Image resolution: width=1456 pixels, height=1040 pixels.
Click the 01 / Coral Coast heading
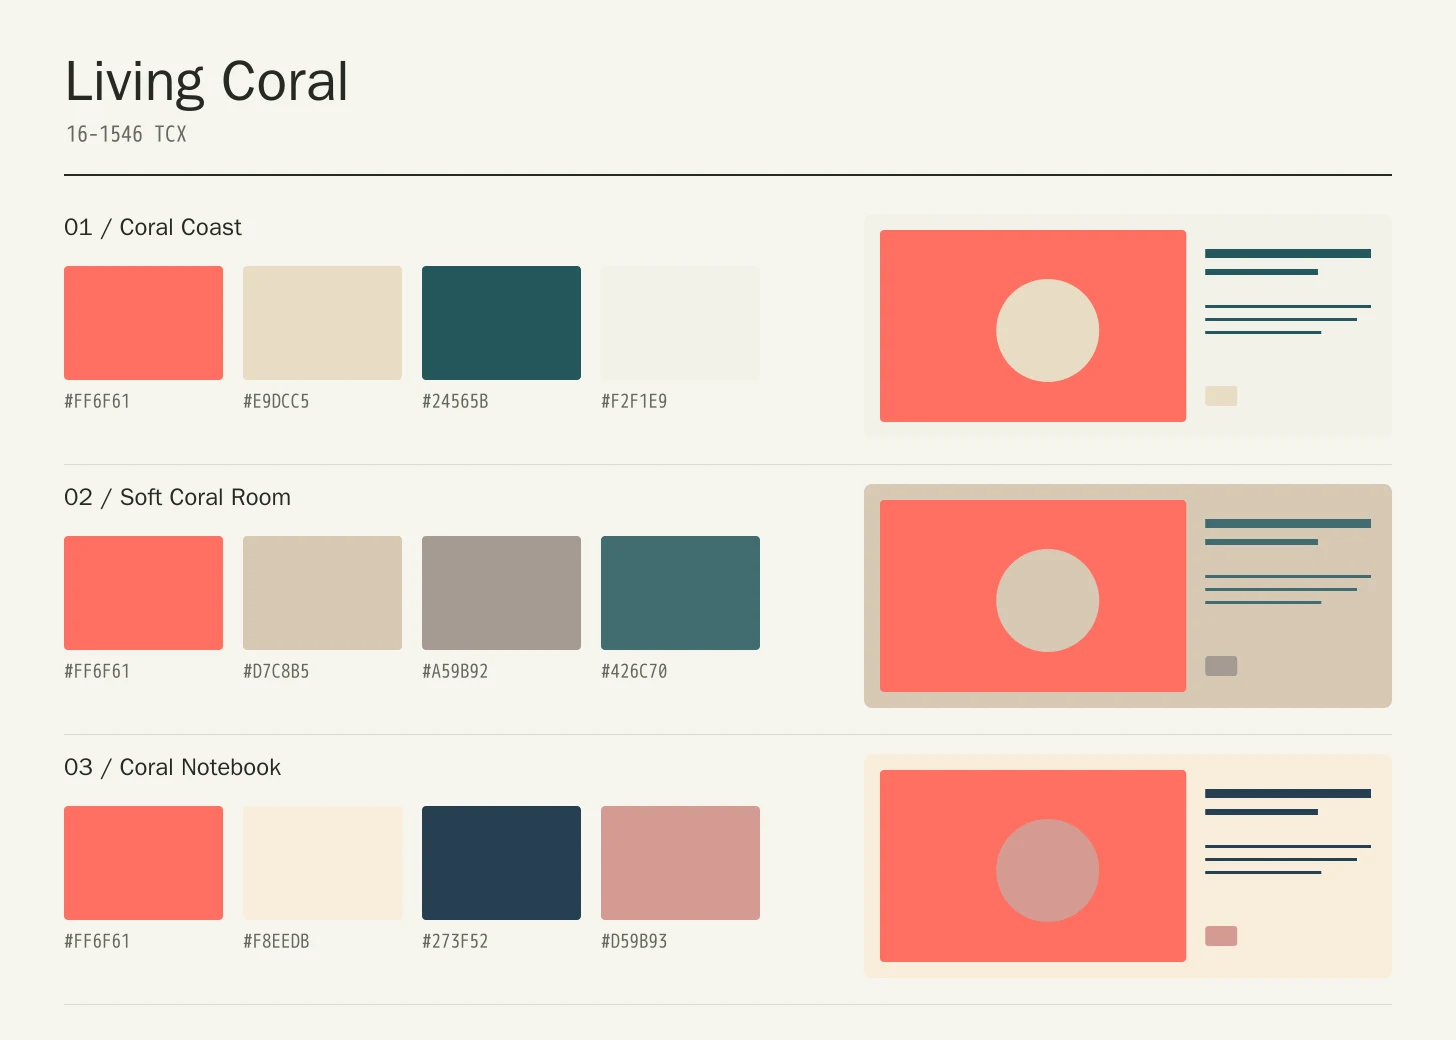[x=153, y=228]
